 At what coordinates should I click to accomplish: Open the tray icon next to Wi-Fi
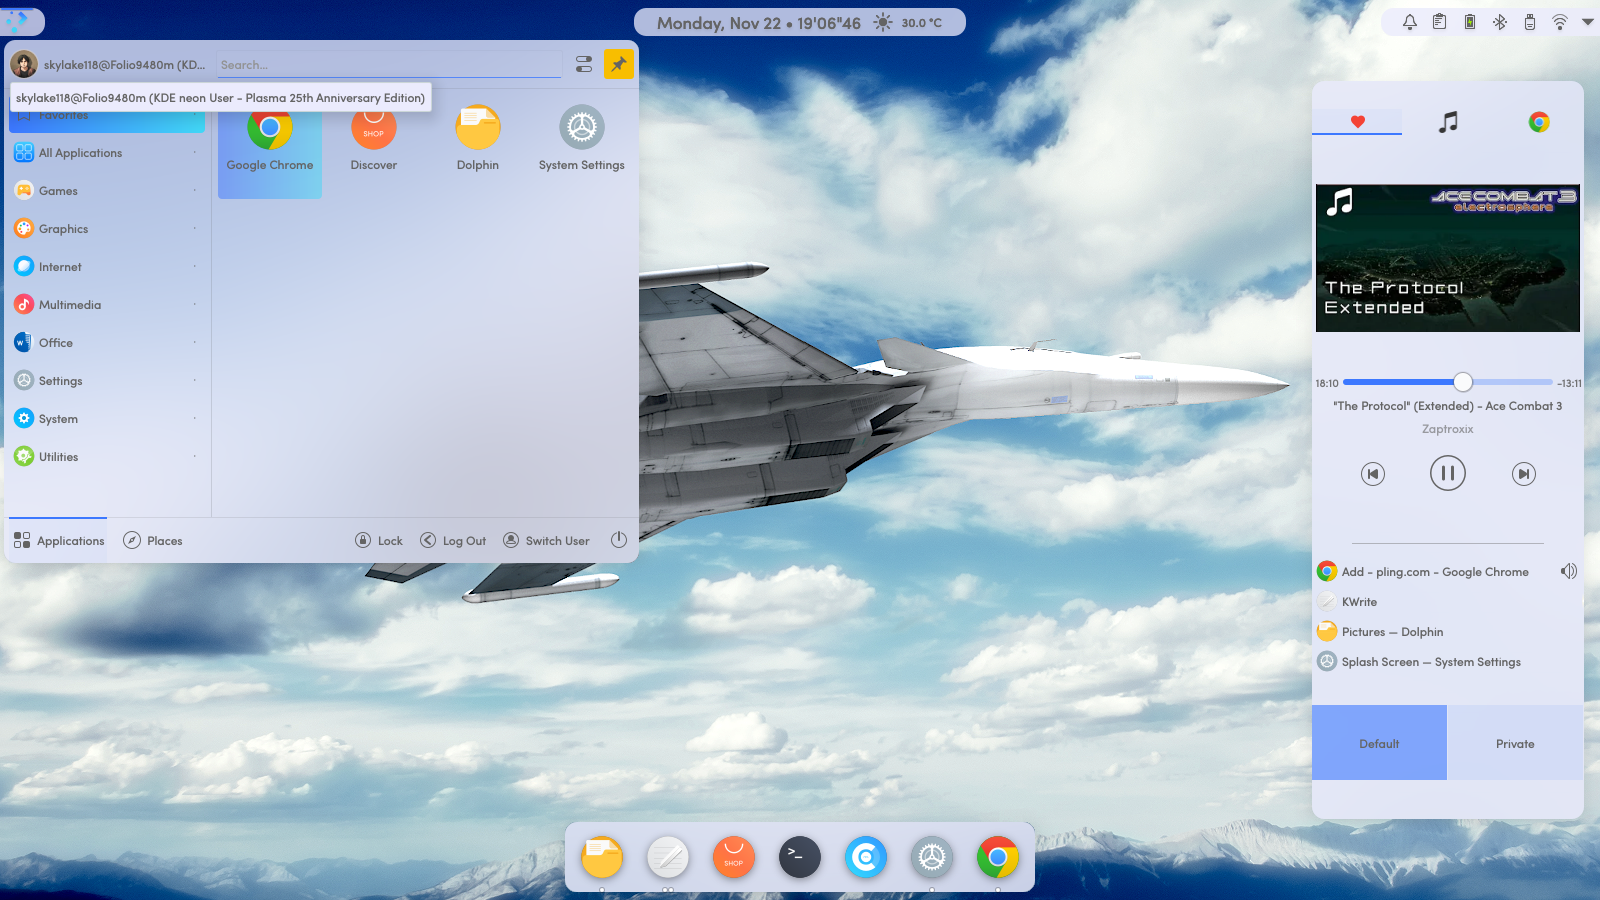pos(1530,22)
